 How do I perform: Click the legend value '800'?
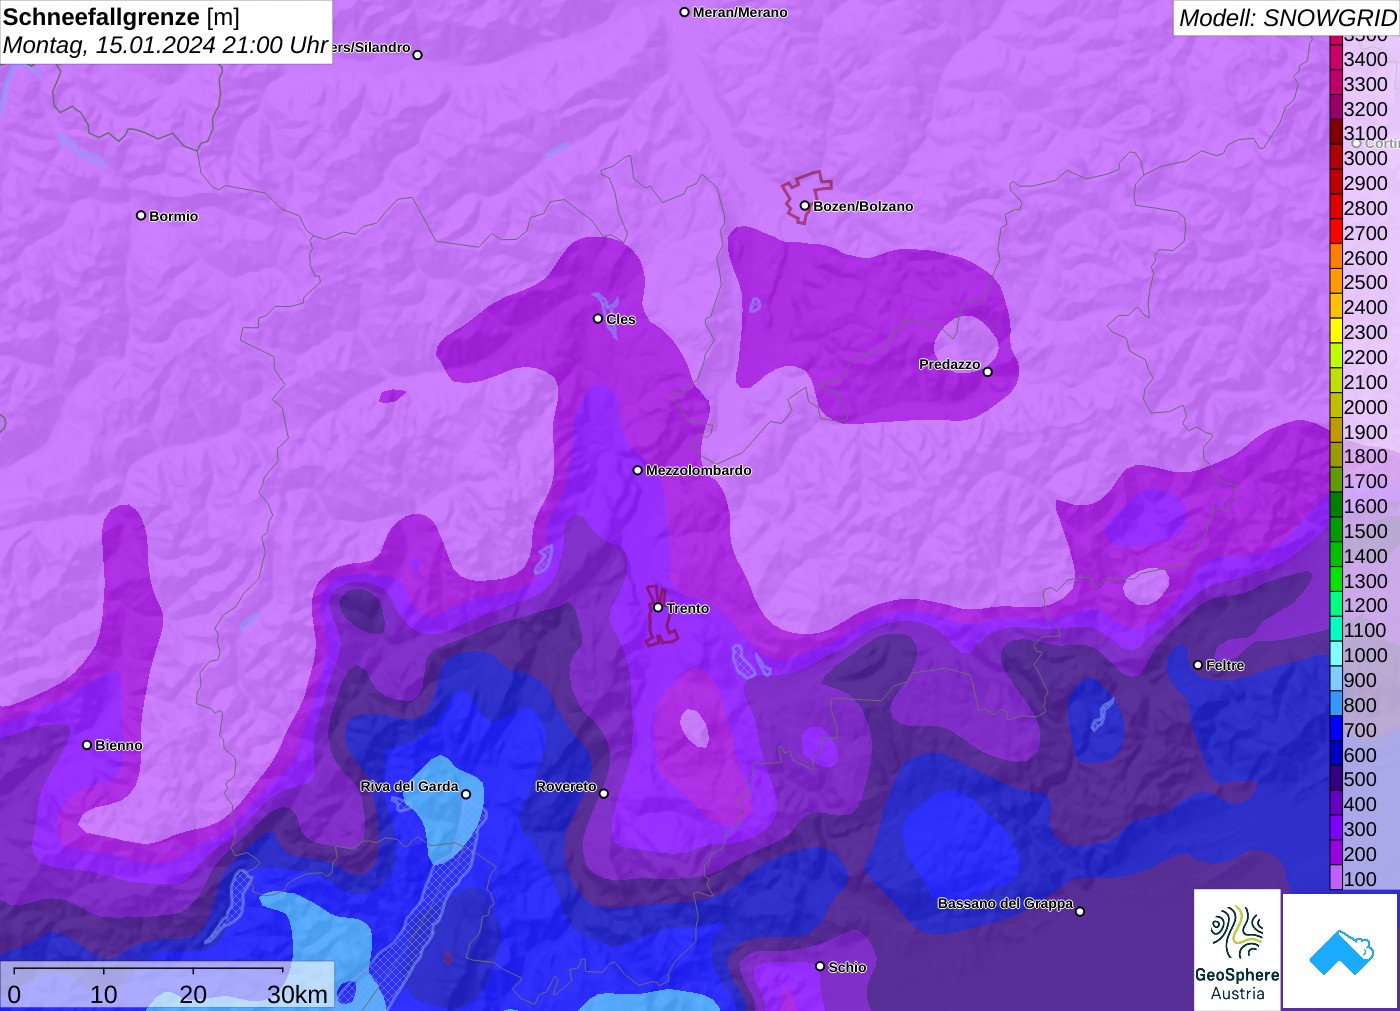tap(1360, 705)
